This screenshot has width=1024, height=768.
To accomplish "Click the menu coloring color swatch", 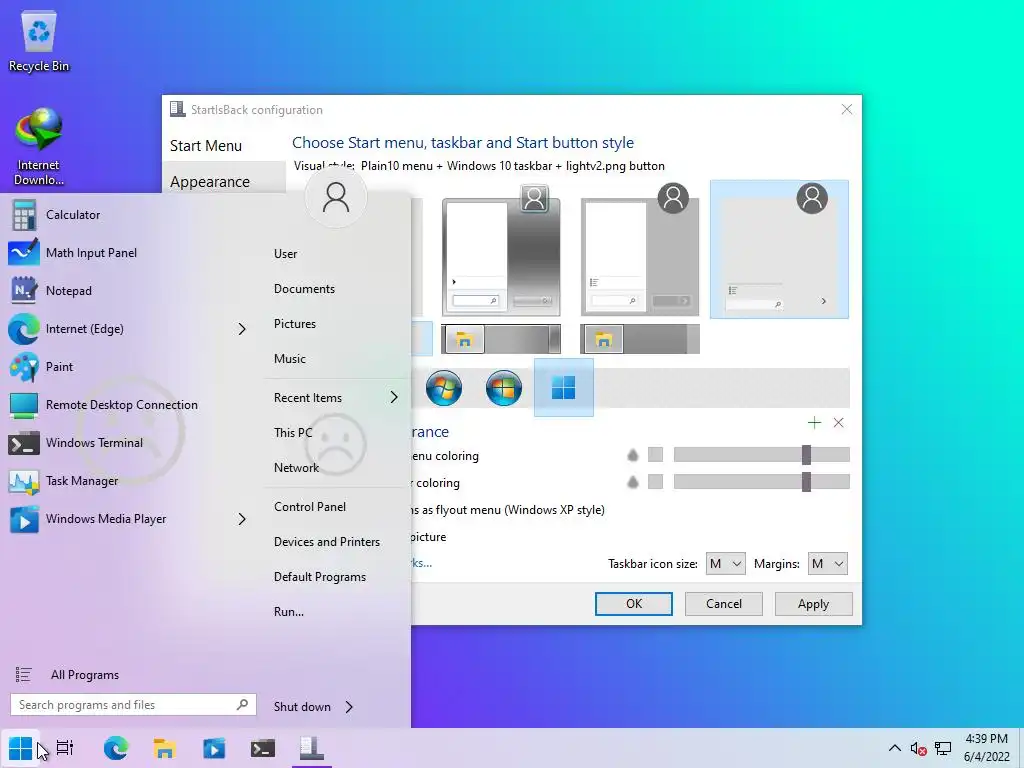I will (655, 455).
